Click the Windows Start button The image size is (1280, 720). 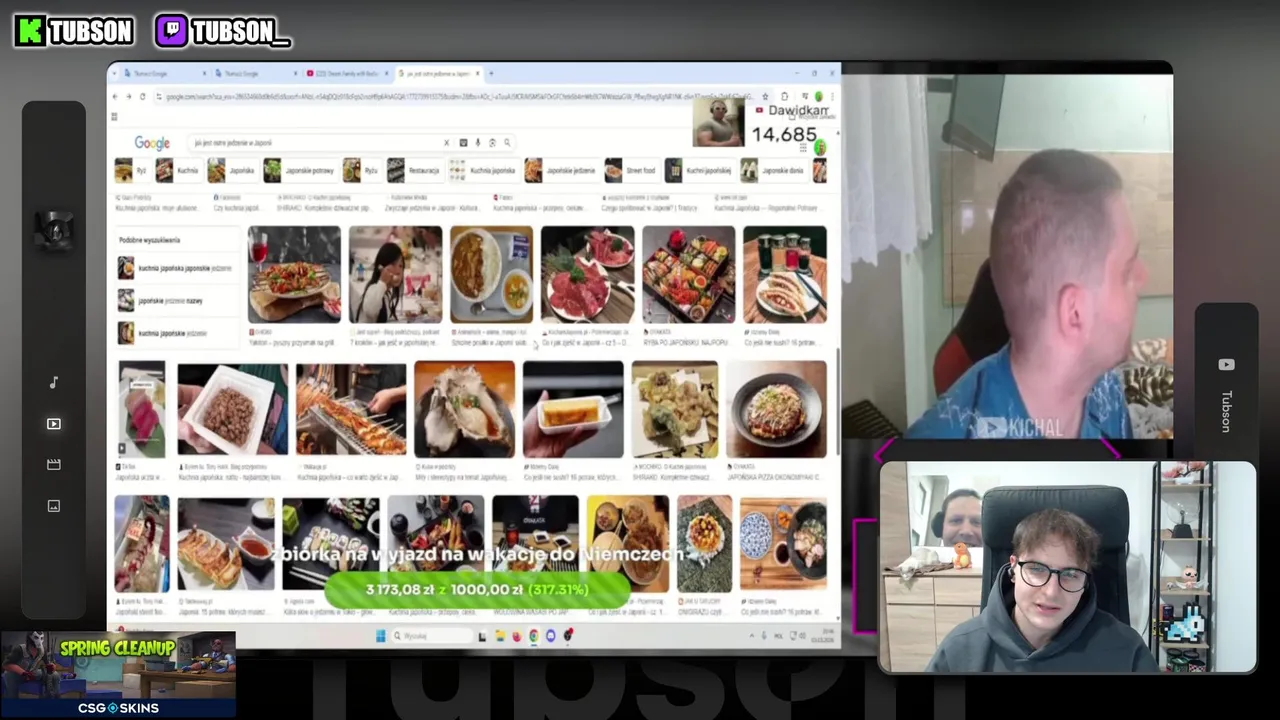pos(380,636)
